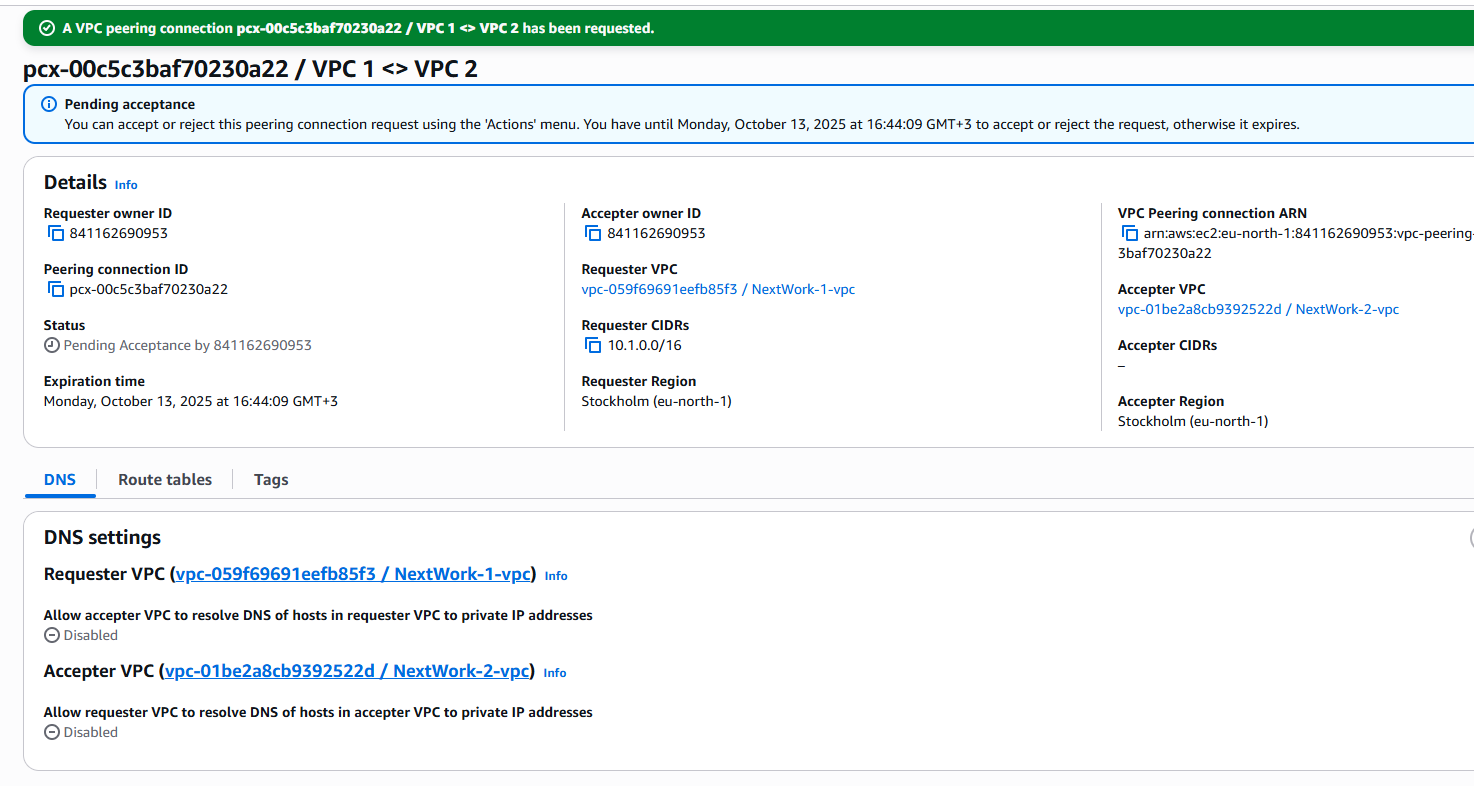Click the Pending acceptance info icon
The image size is (1474, 786).
coord(49,104)
